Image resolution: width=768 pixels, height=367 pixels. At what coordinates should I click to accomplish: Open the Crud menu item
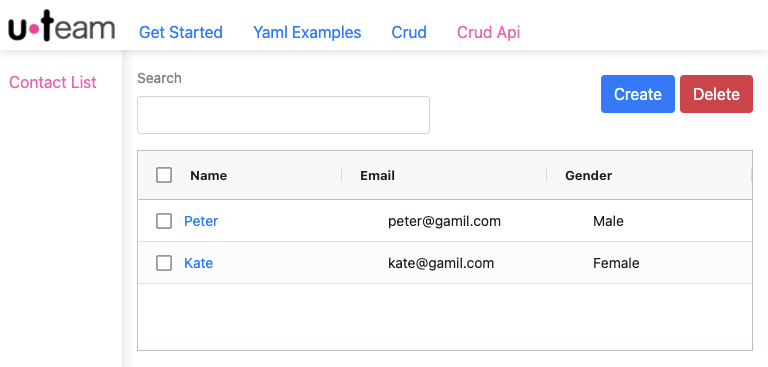[409, 32]
